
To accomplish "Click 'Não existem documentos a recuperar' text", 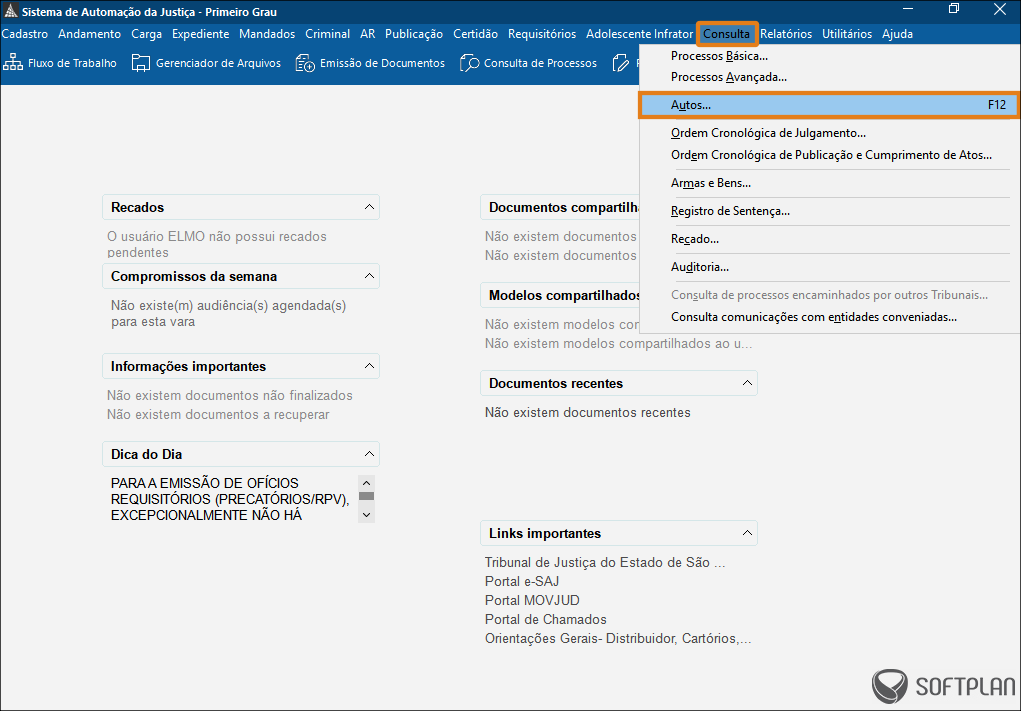I will coord(218,415).
